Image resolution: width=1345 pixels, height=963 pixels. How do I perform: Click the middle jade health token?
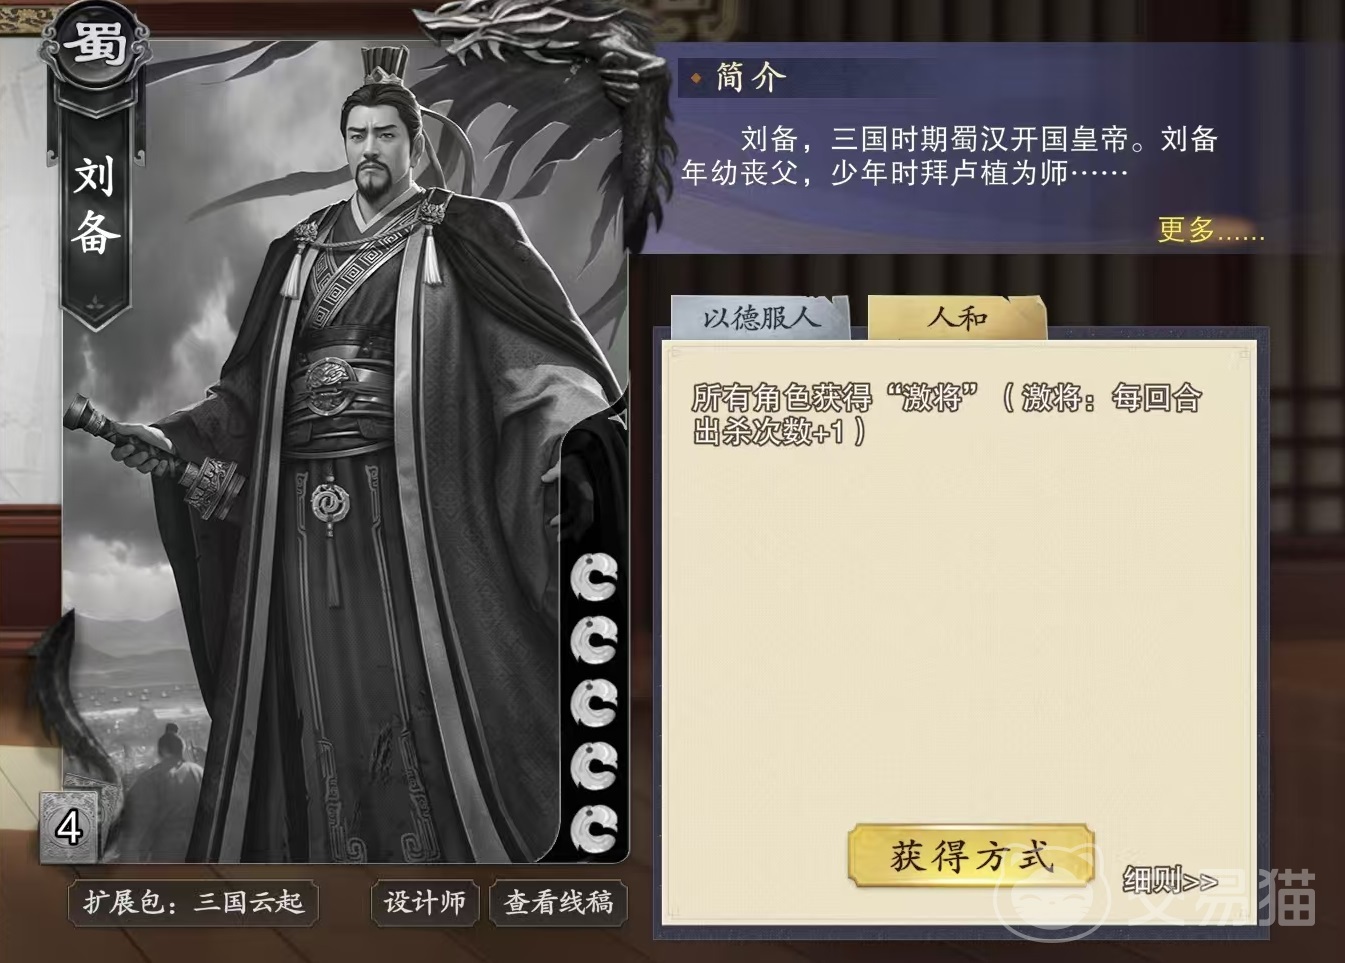(x=594, y=704)
